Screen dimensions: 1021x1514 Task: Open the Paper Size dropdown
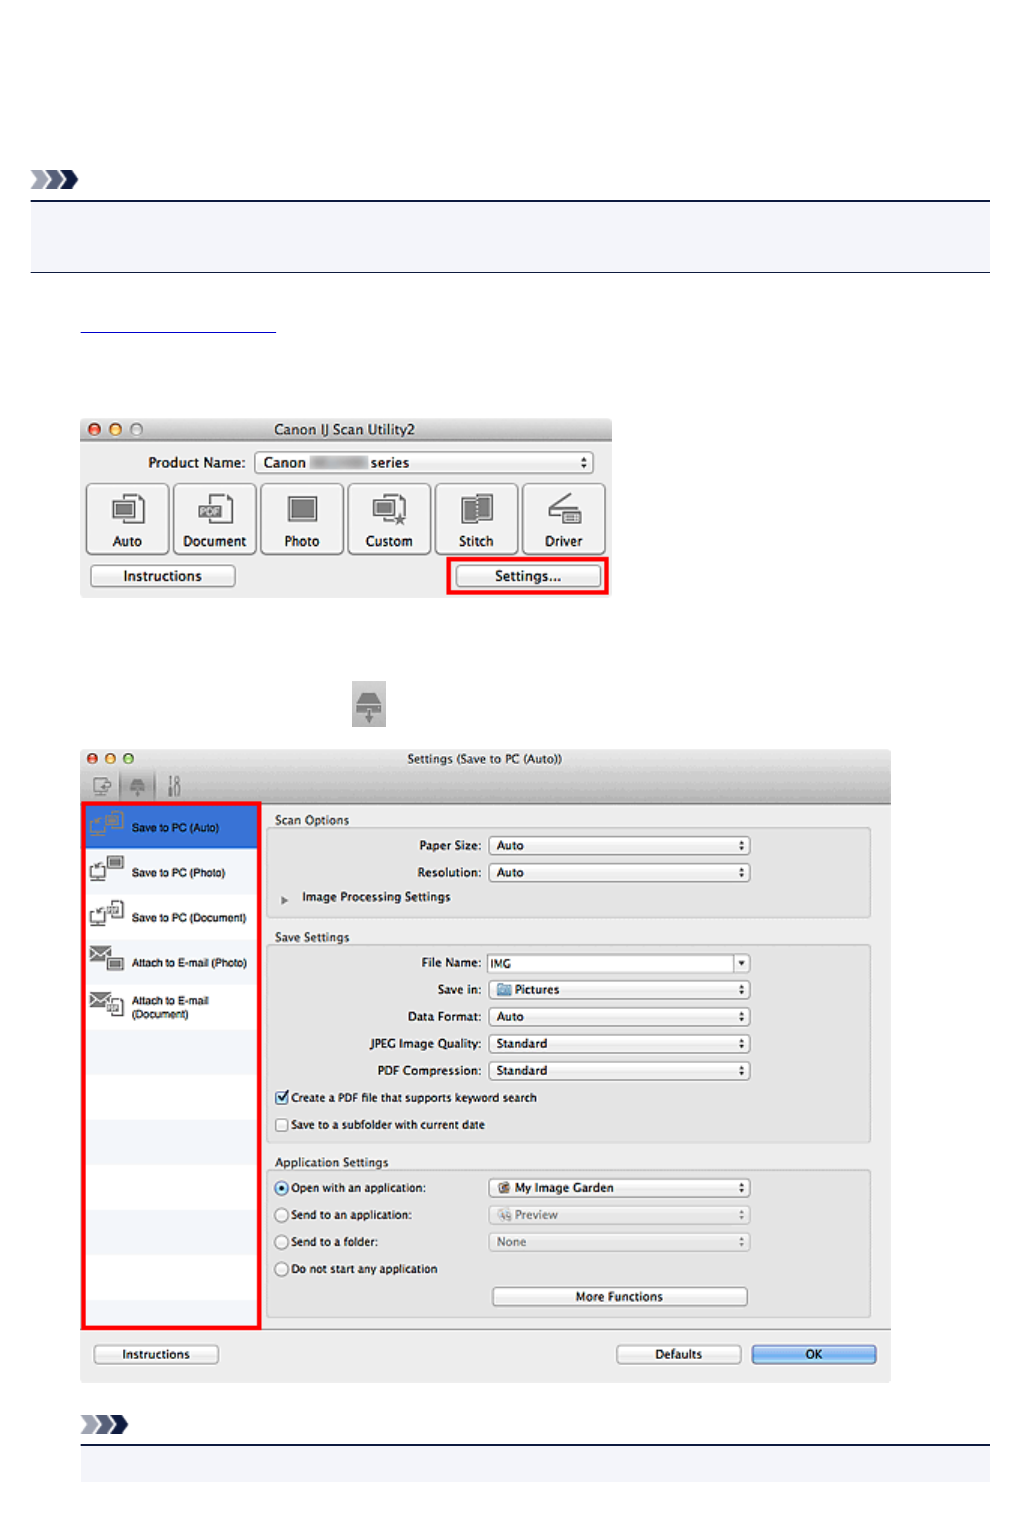pos(619,846)
